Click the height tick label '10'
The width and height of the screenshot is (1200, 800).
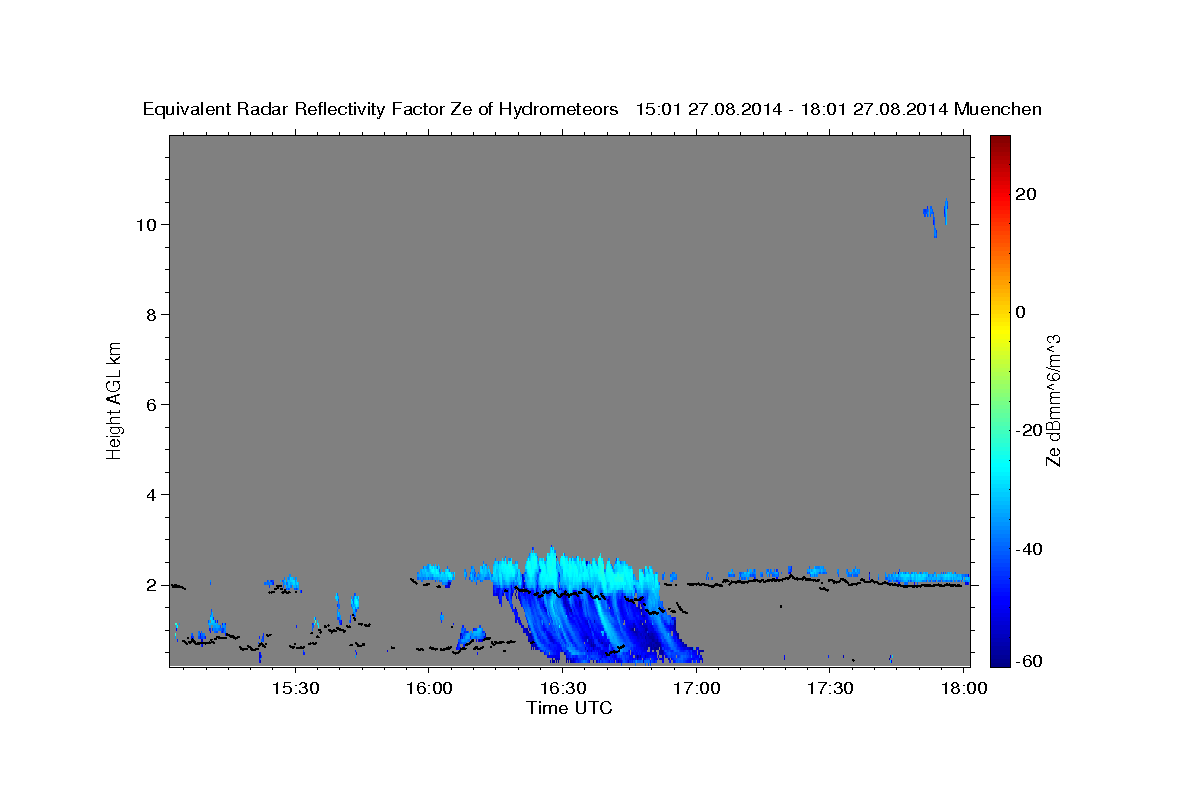pyautogui.click(x=148, y=225)
